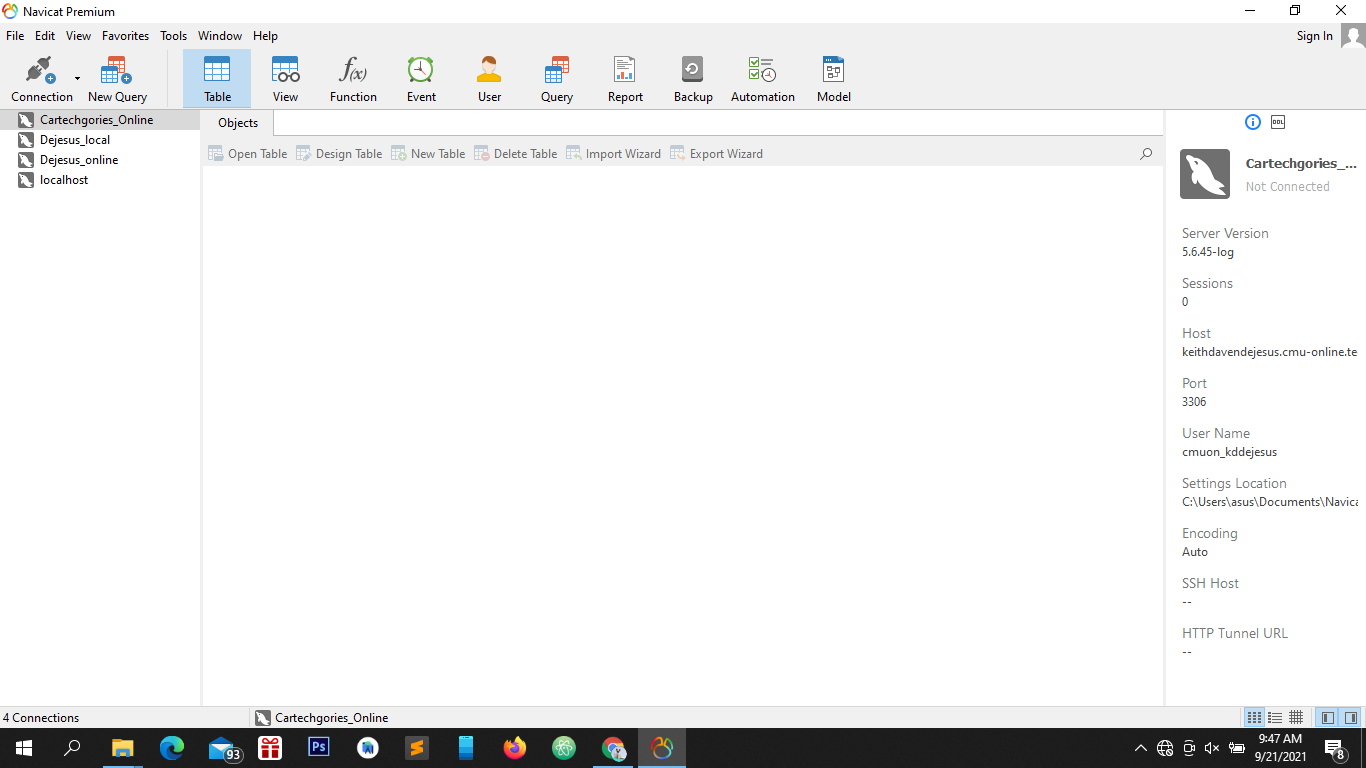Select the Model toolbar icon

833,79
